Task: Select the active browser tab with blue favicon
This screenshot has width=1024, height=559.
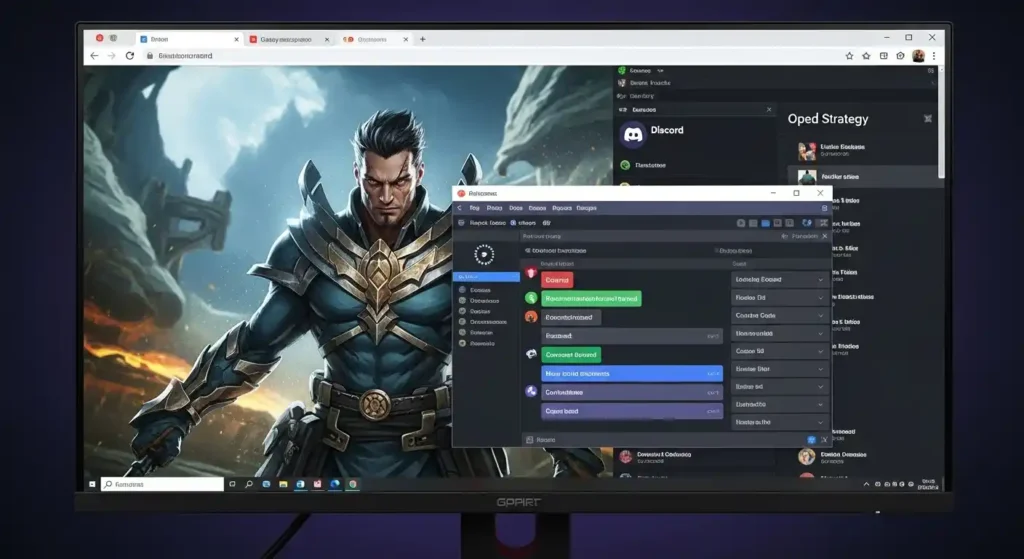Action: click(189, 39)
